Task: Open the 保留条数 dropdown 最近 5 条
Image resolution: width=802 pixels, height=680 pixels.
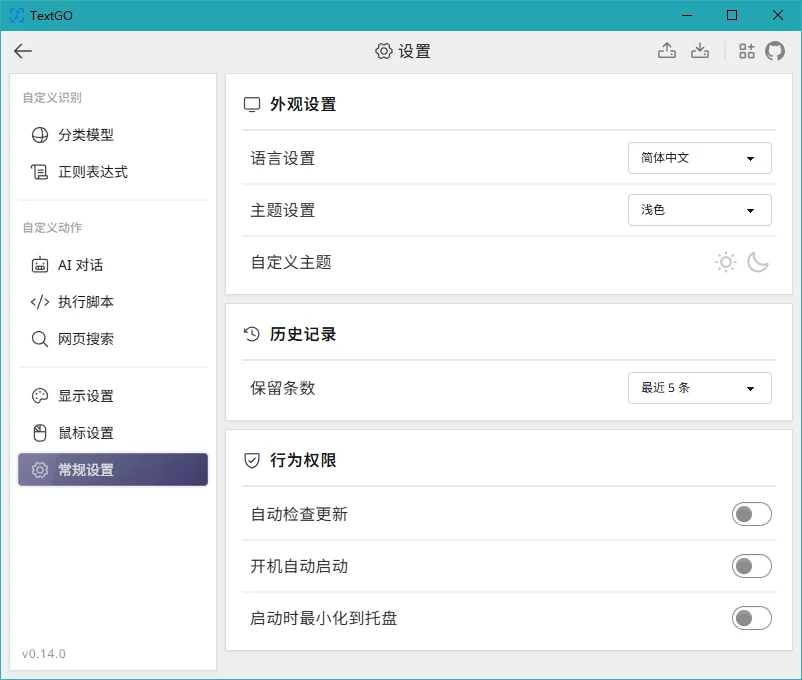Action: (x=699, y=388)
